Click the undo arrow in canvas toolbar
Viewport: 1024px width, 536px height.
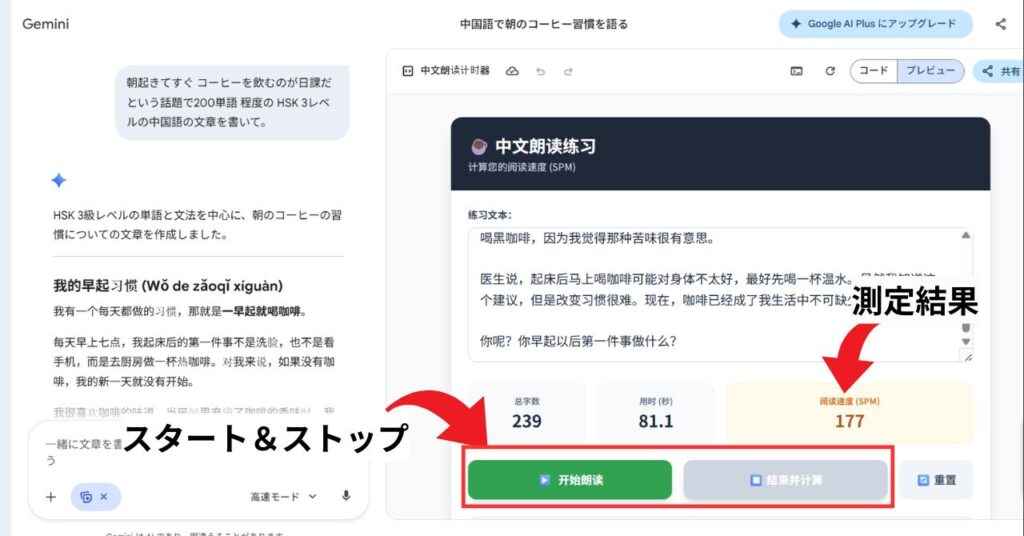541,71
